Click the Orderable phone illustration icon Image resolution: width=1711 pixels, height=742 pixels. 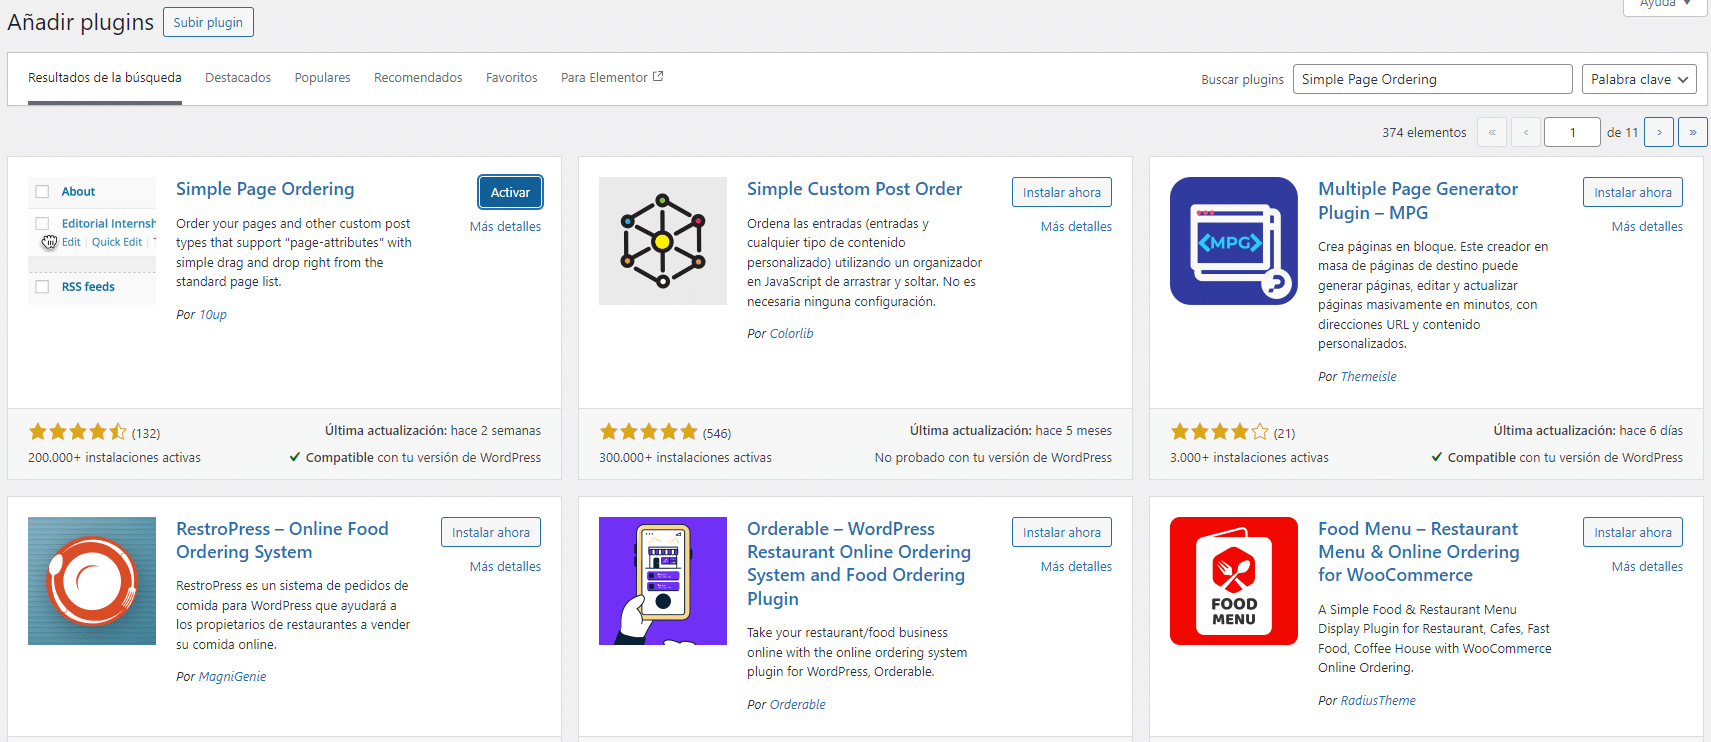(x=662, y=581)
